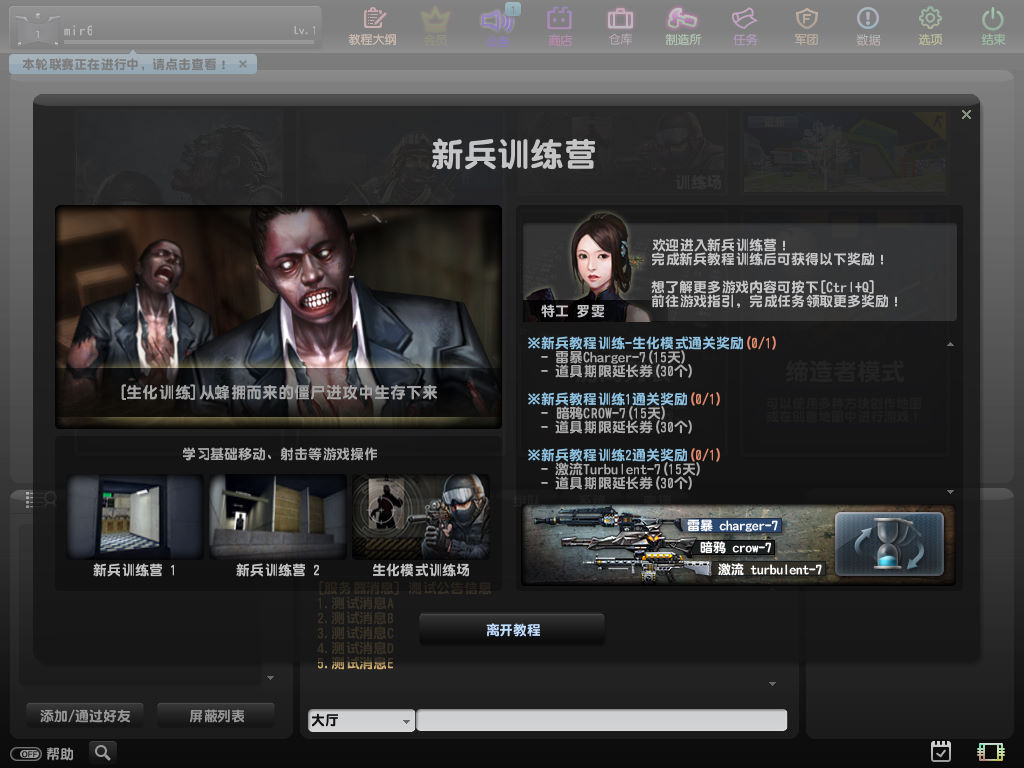Click the hourglass item-extension coupon icon
1024x768 pixels.
[889, 544]
